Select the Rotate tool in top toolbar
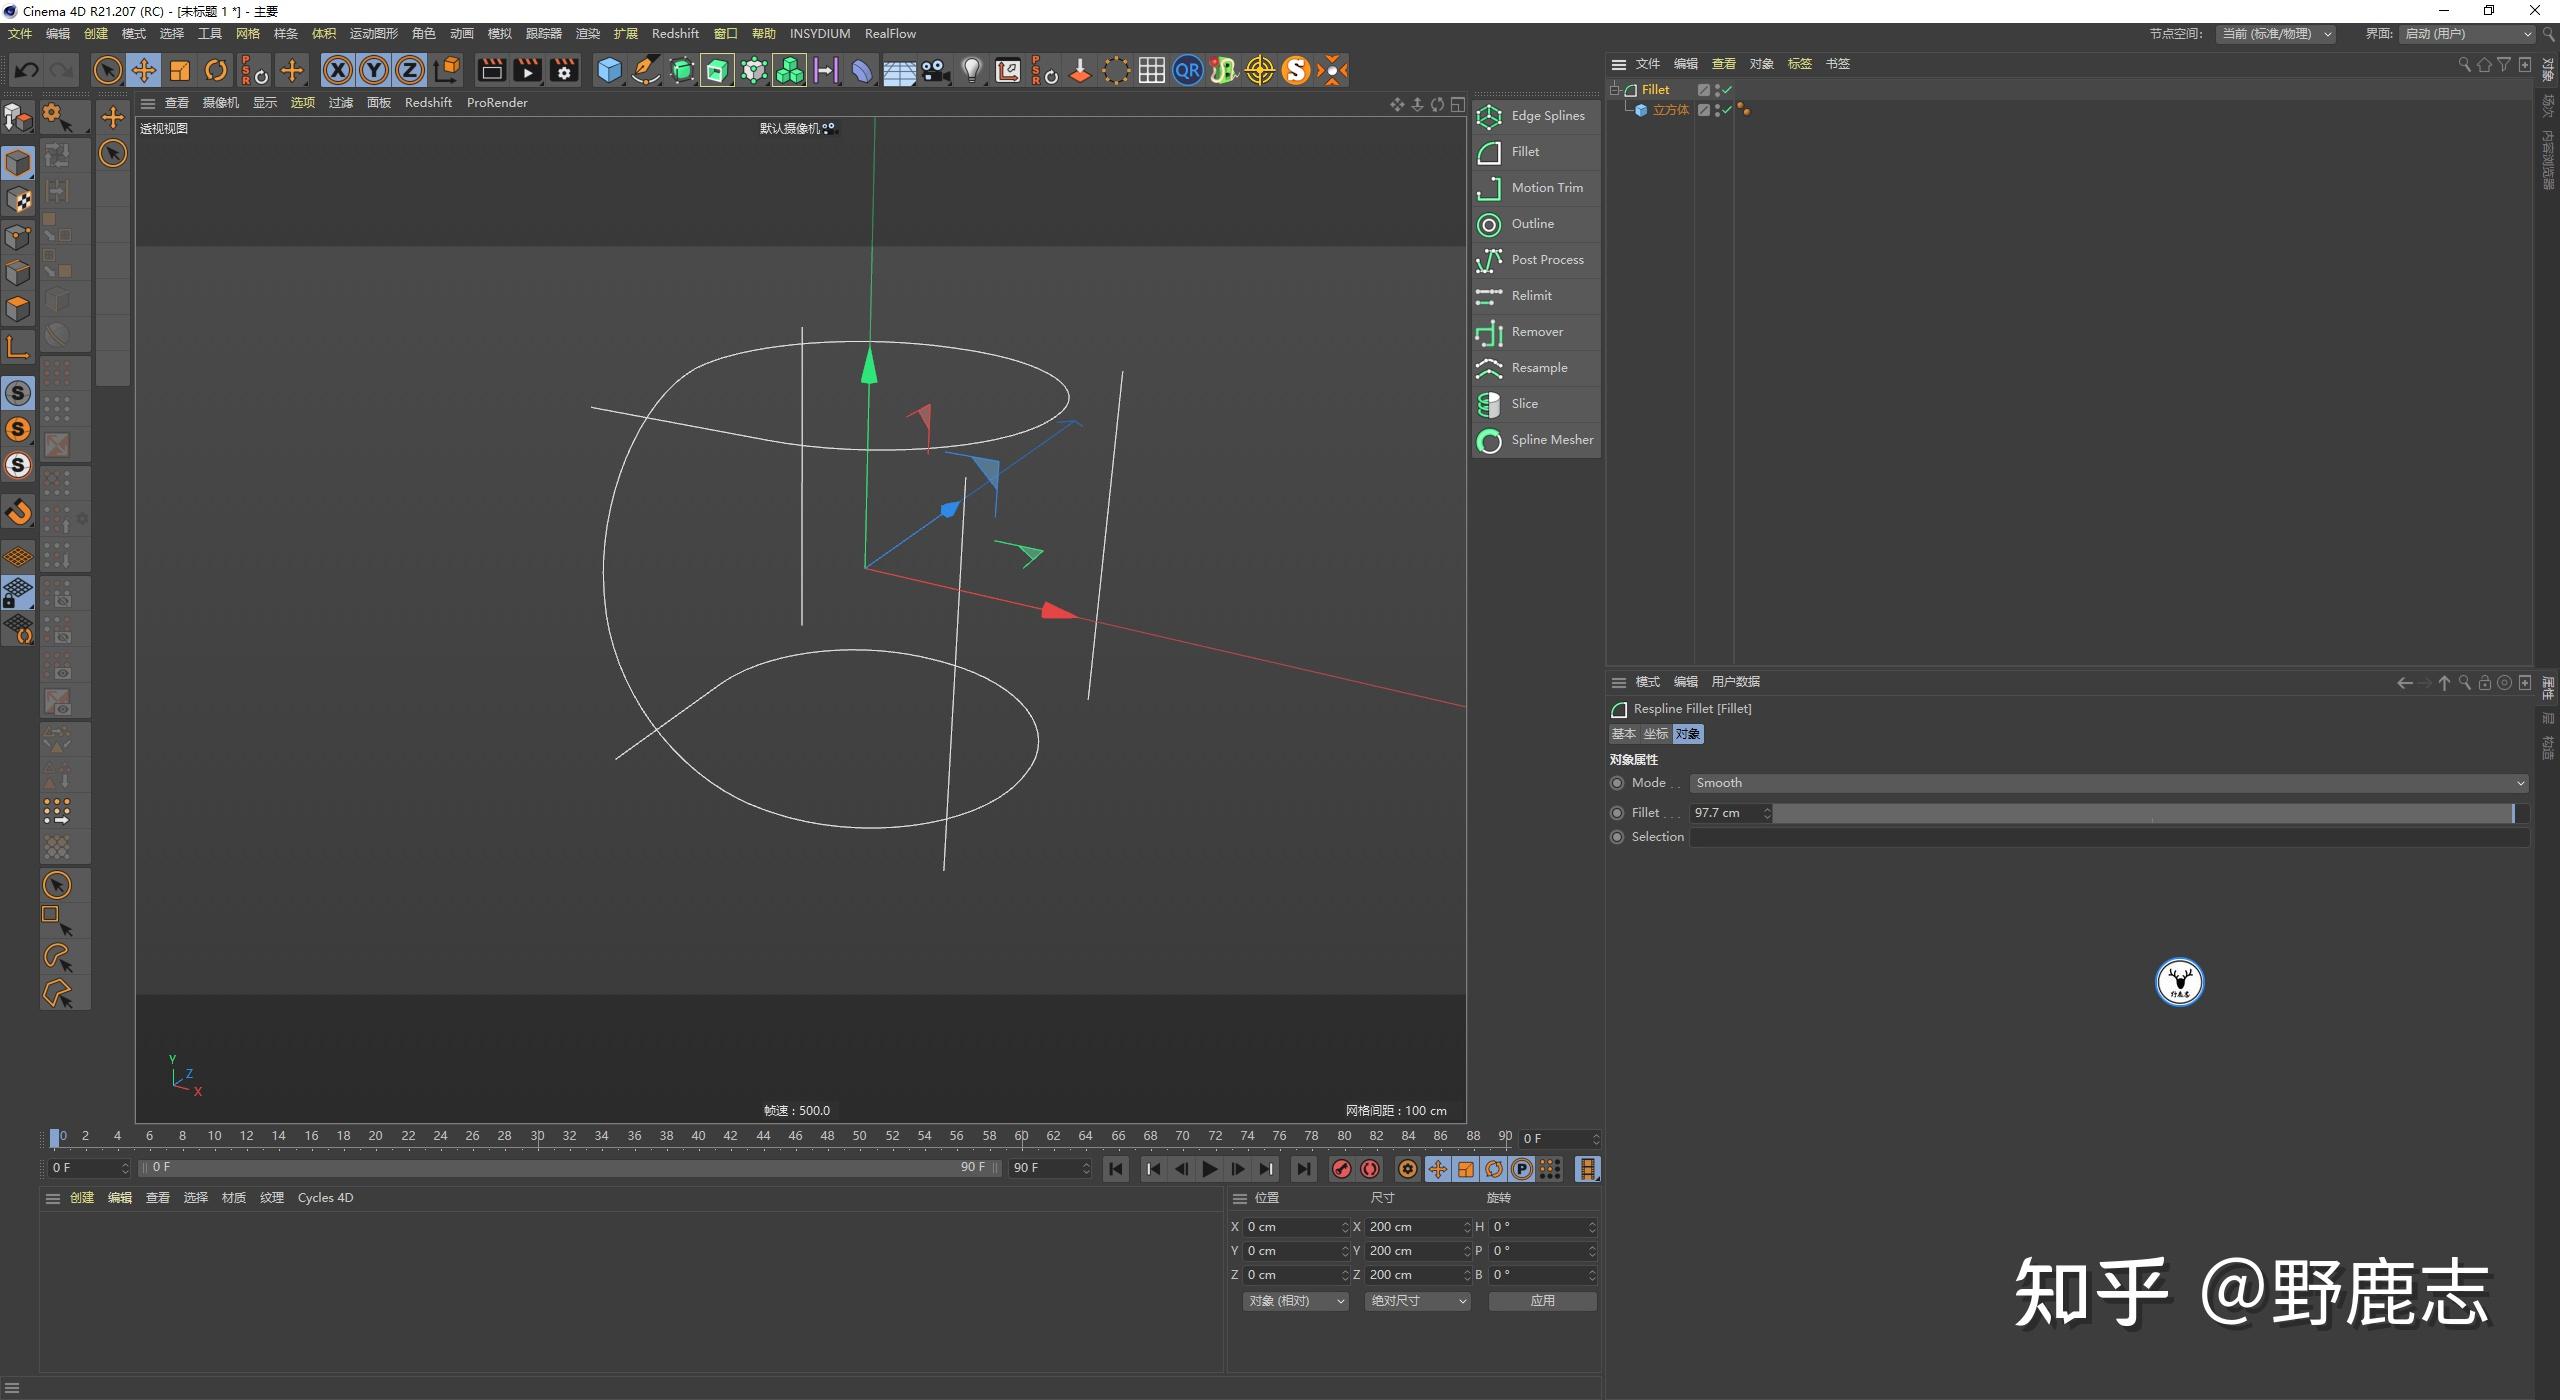 (215, 70)
